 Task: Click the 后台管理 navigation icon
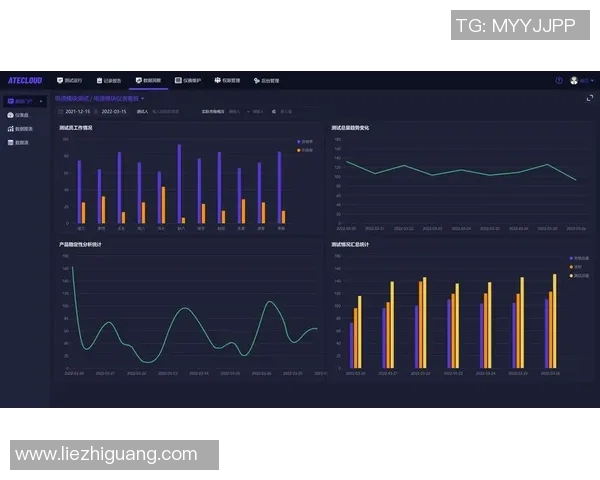pos(257,80)
